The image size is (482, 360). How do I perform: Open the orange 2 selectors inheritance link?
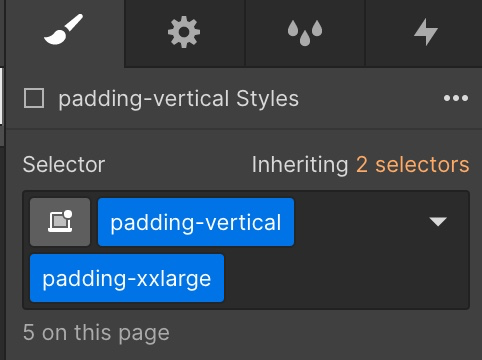[413, 165]
